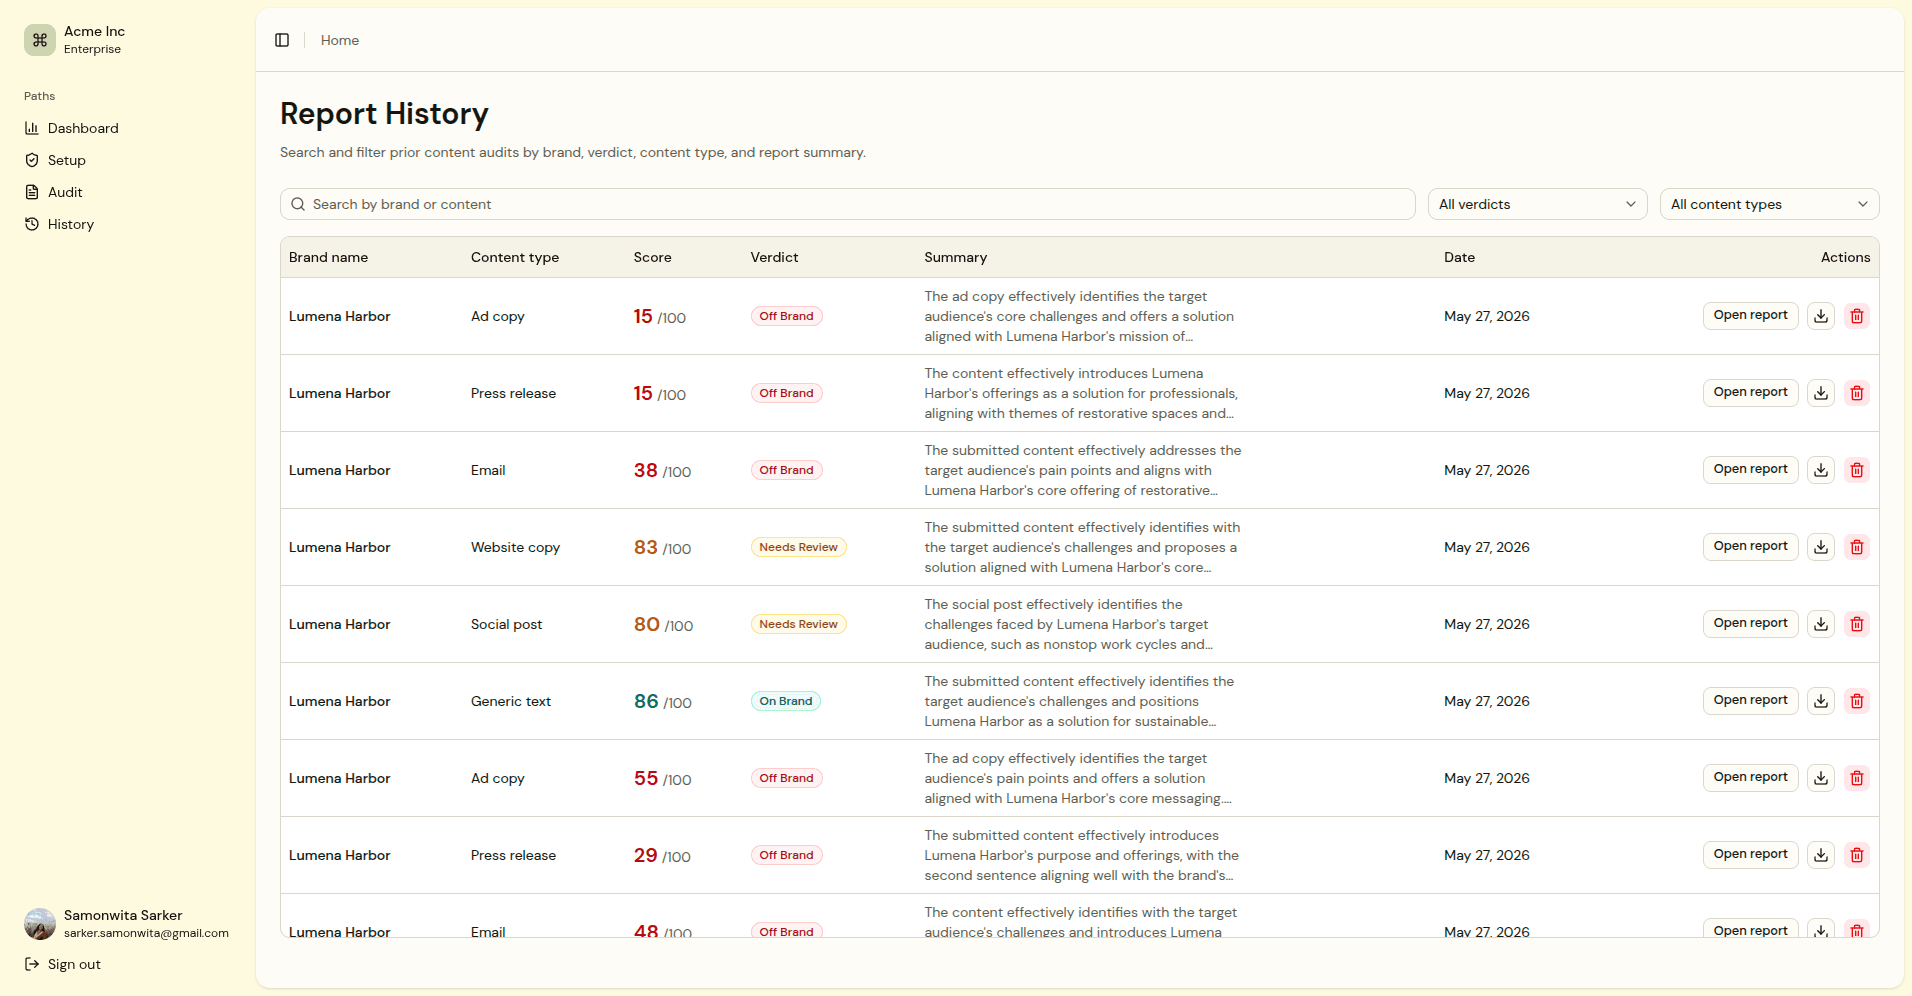Open report for the Generic text row

[x=1750, y=701]
